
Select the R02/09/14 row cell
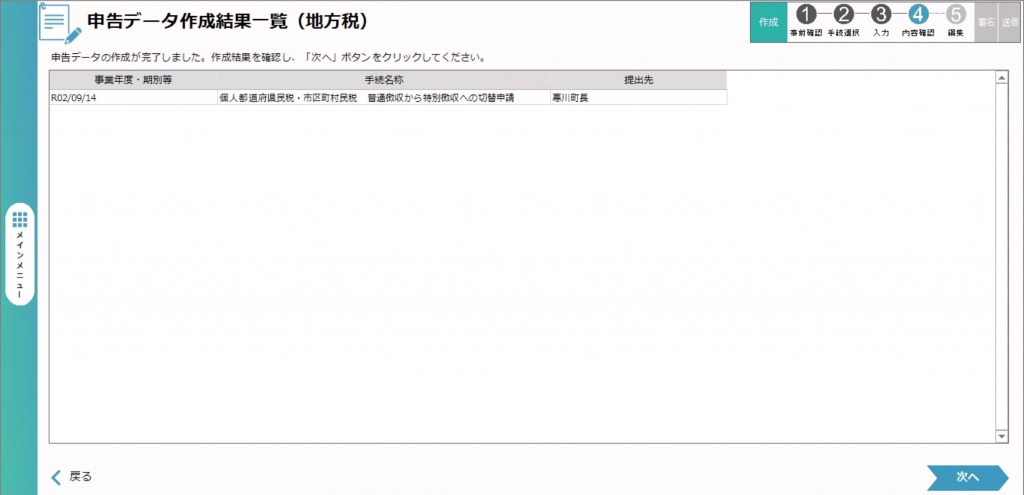pos(133,98)
